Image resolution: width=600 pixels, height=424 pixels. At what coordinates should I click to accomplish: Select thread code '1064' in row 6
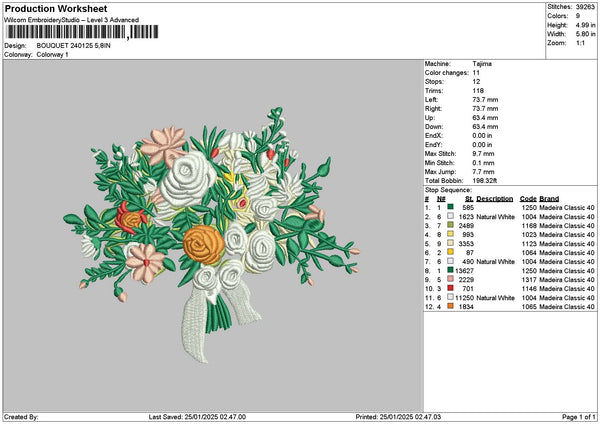529,253
